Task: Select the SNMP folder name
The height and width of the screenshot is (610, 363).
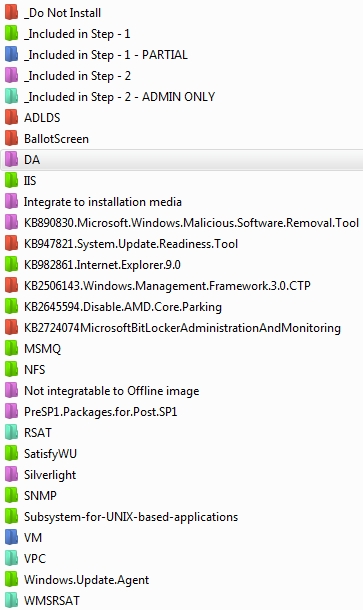Action: pyautogui.click(x=40, y=496)
